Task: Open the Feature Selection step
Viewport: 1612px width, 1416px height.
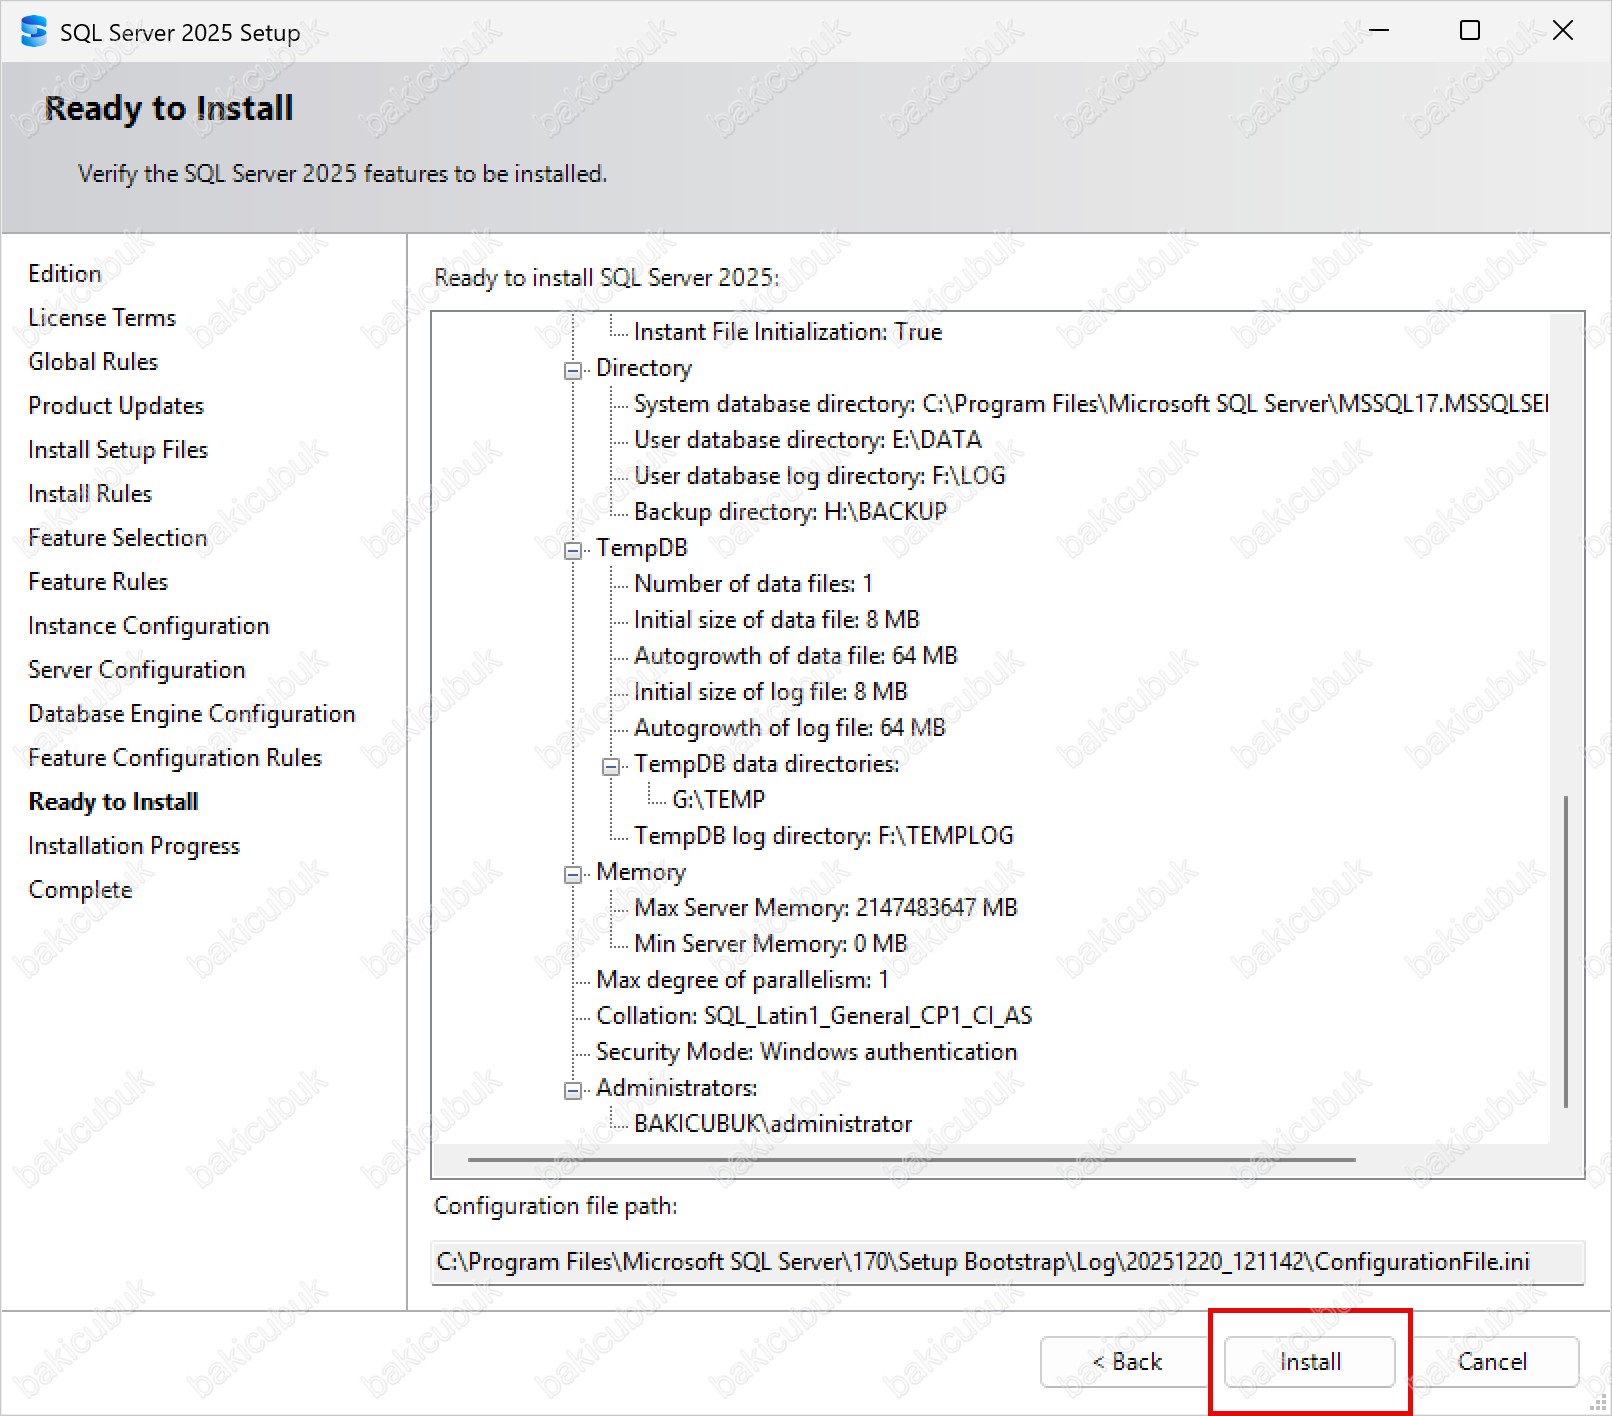Action: [117, 538]
